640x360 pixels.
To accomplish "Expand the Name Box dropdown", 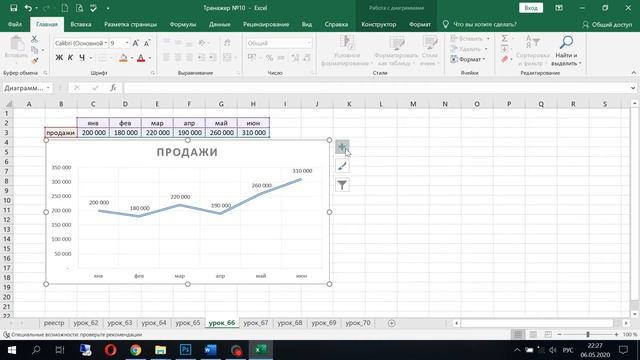I will [x=48, y=88].
